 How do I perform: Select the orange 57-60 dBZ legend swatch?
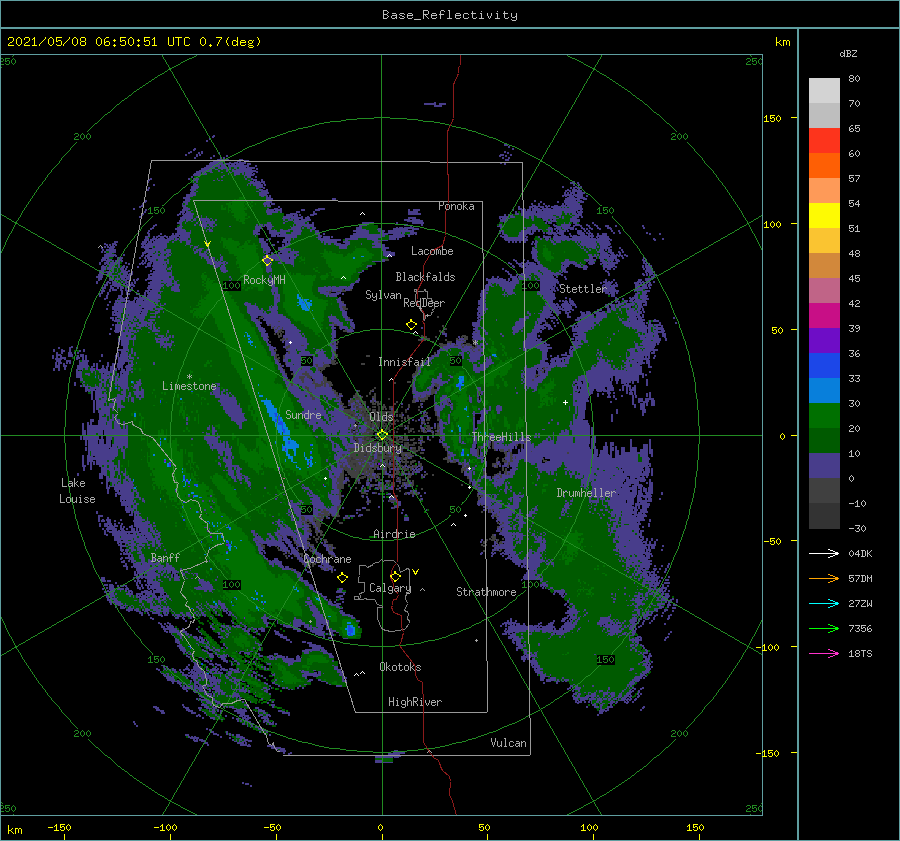(824, 166)
